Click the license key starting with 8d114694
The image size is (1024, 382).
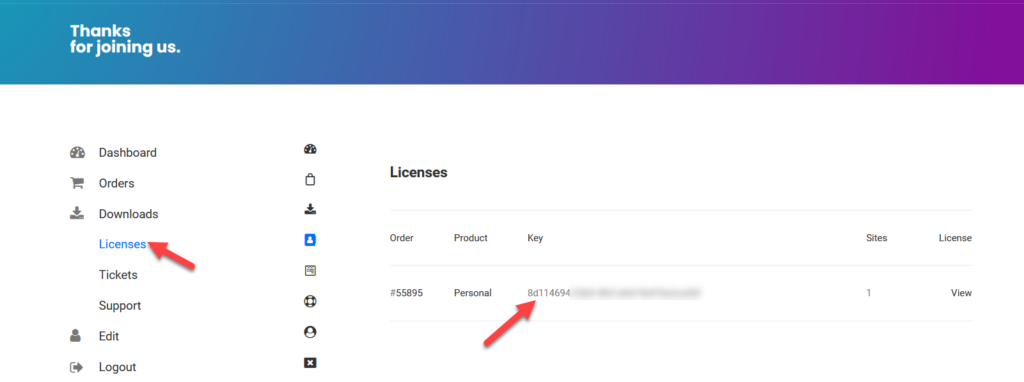614,293
